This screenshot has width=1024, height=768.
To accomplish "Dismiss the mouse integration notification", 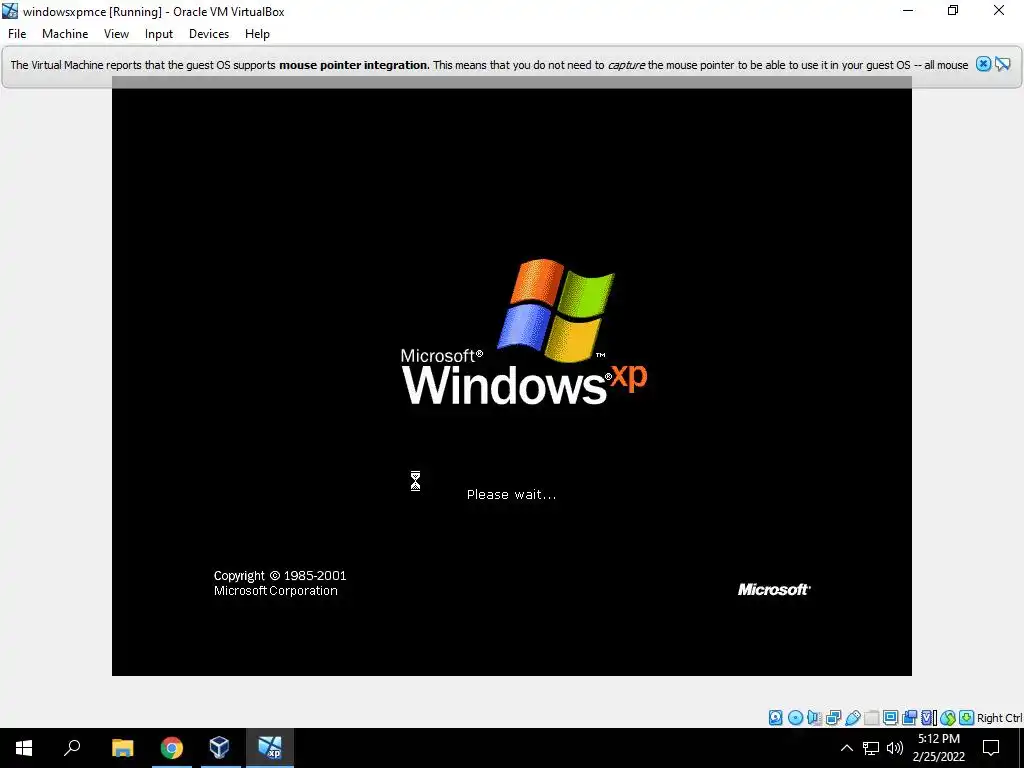I will click(x=983, y=64).
